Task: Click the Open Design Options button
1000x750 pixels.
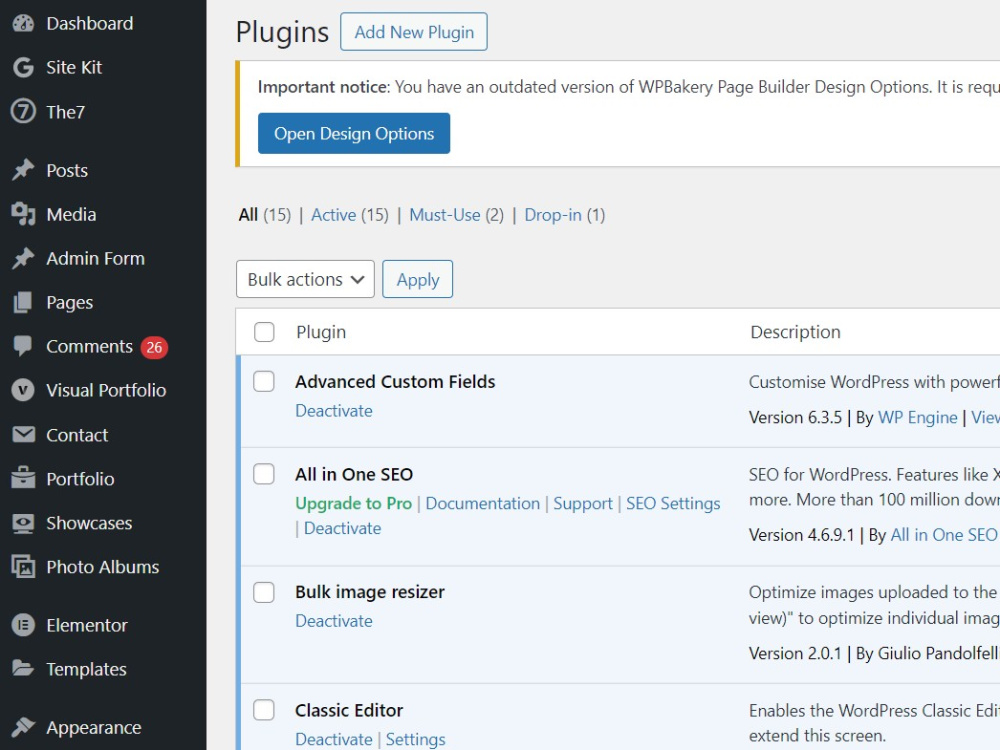Action: pos(354,133)
